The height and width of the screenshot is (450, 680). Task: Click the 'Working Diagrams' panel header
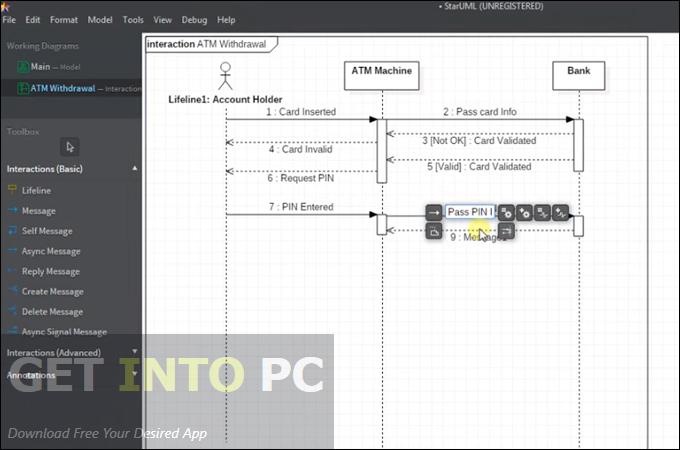pos(42,46)
